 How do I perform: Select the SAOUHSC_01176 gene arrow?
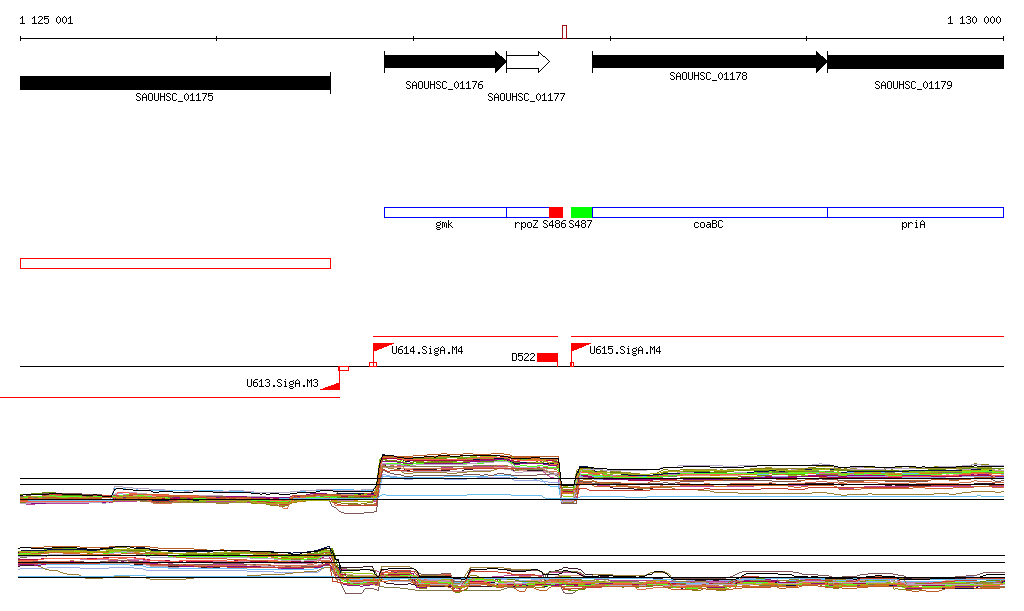click(445, 62)
